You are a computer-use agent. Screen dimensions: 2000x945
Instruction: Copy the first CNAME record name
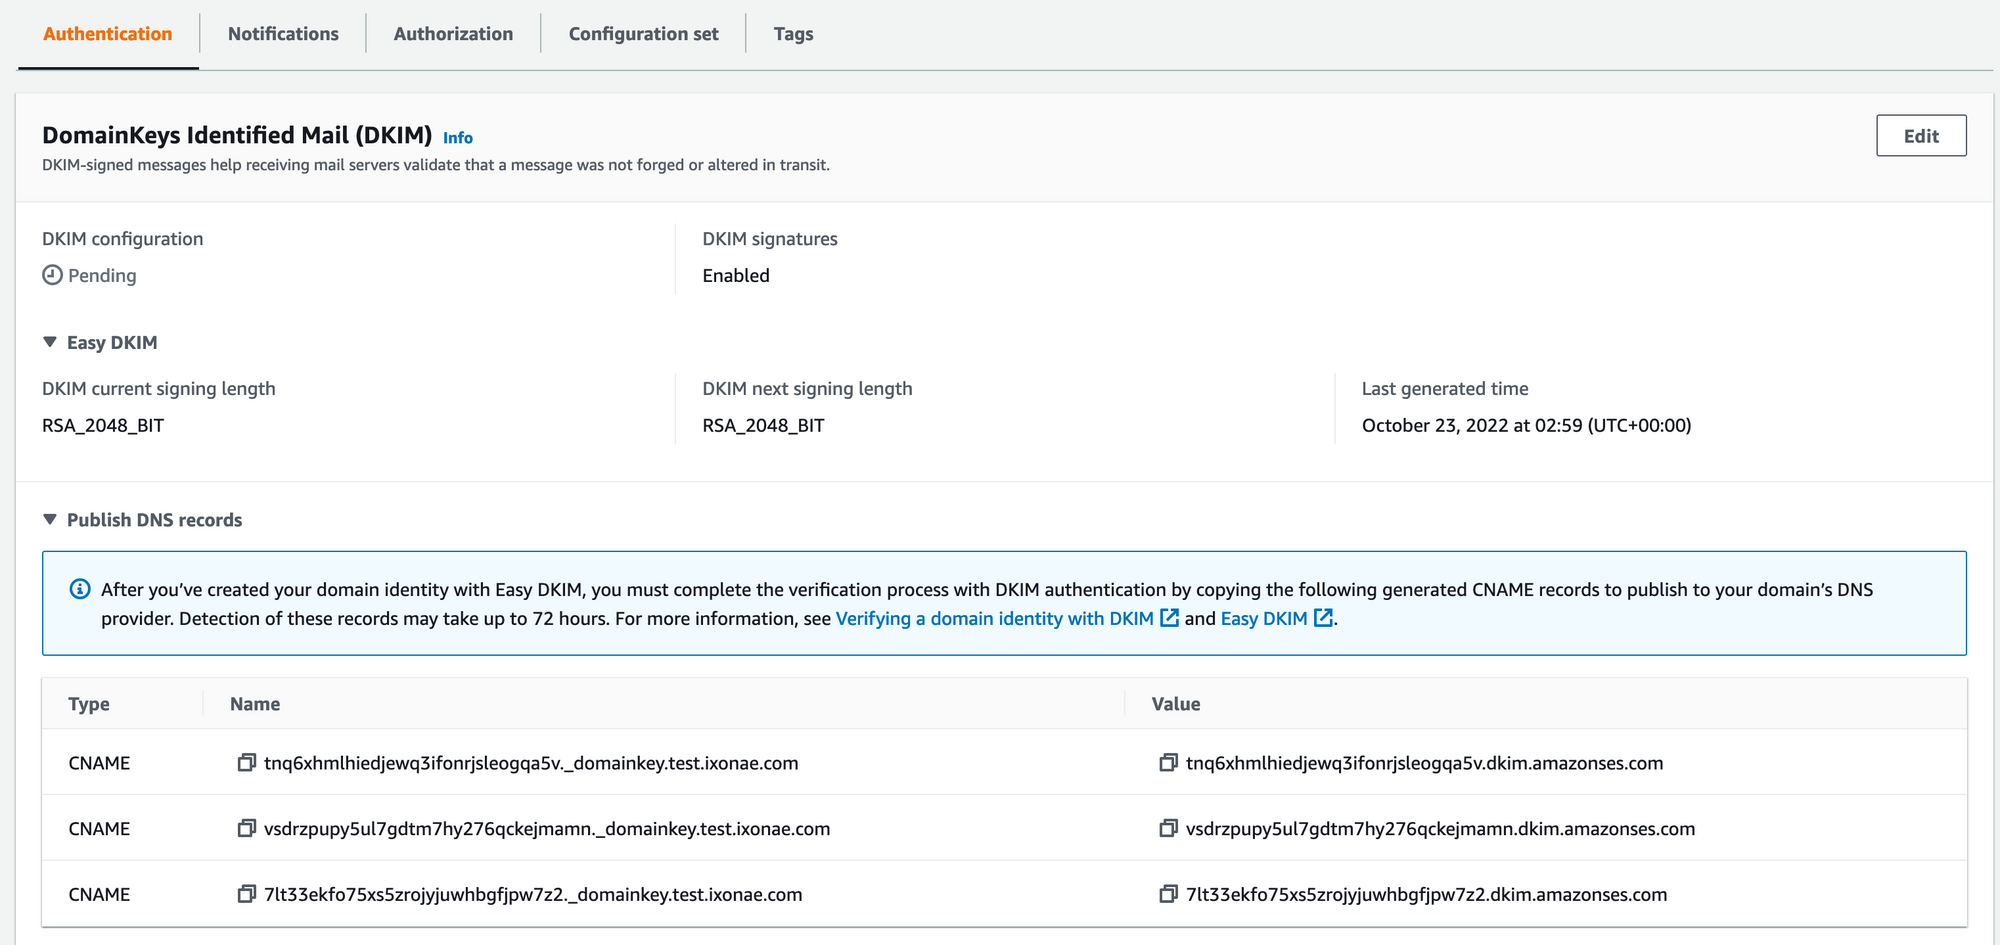245,762
